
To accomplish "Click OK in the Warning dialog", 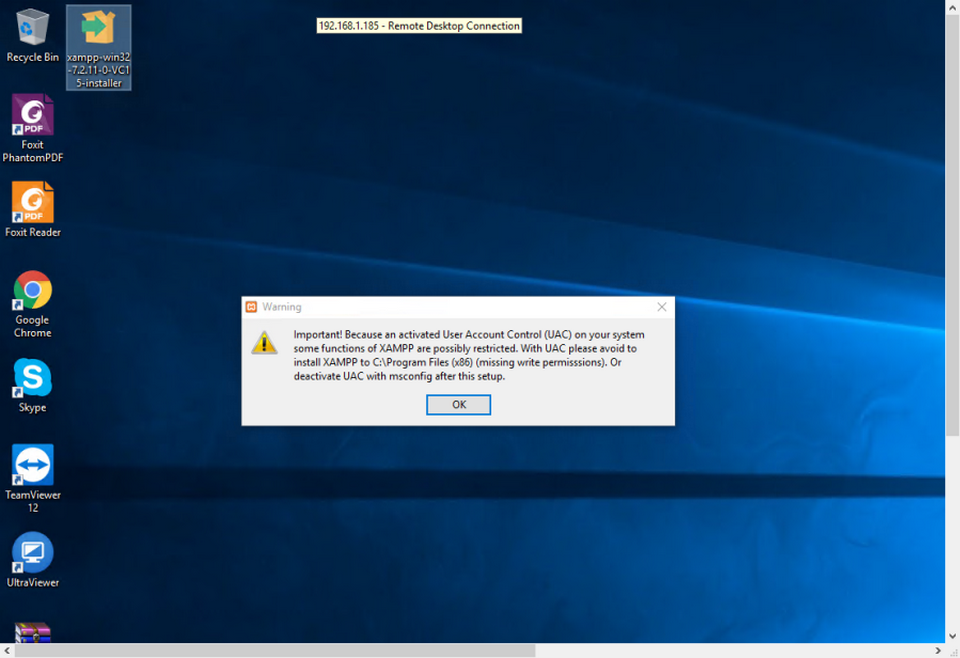I will pyautogui.click(x=458, y=405).
